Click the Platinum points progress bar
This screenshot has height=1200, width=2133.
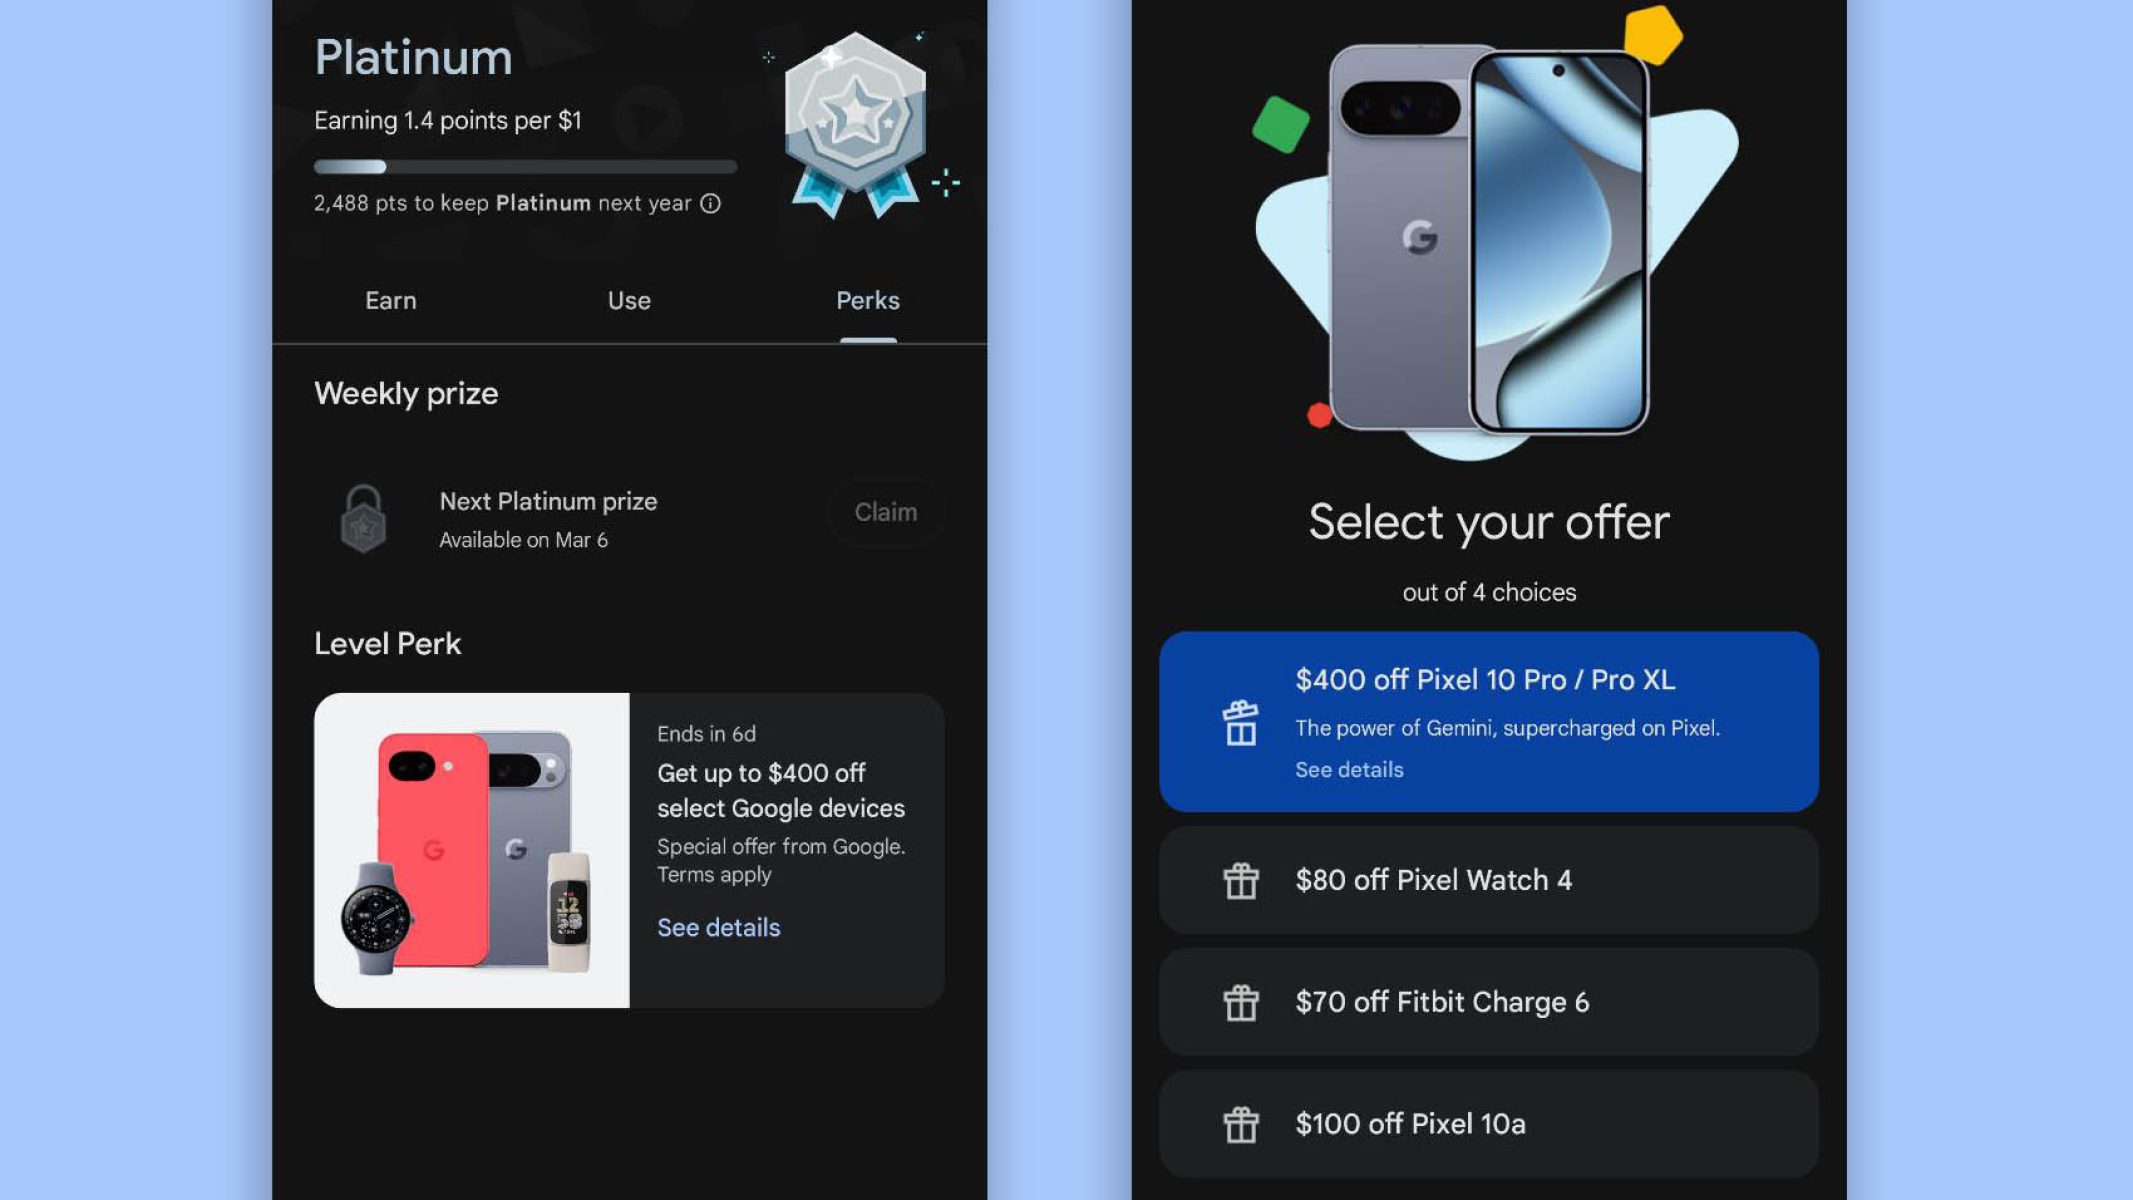click(x=525, y=167)
